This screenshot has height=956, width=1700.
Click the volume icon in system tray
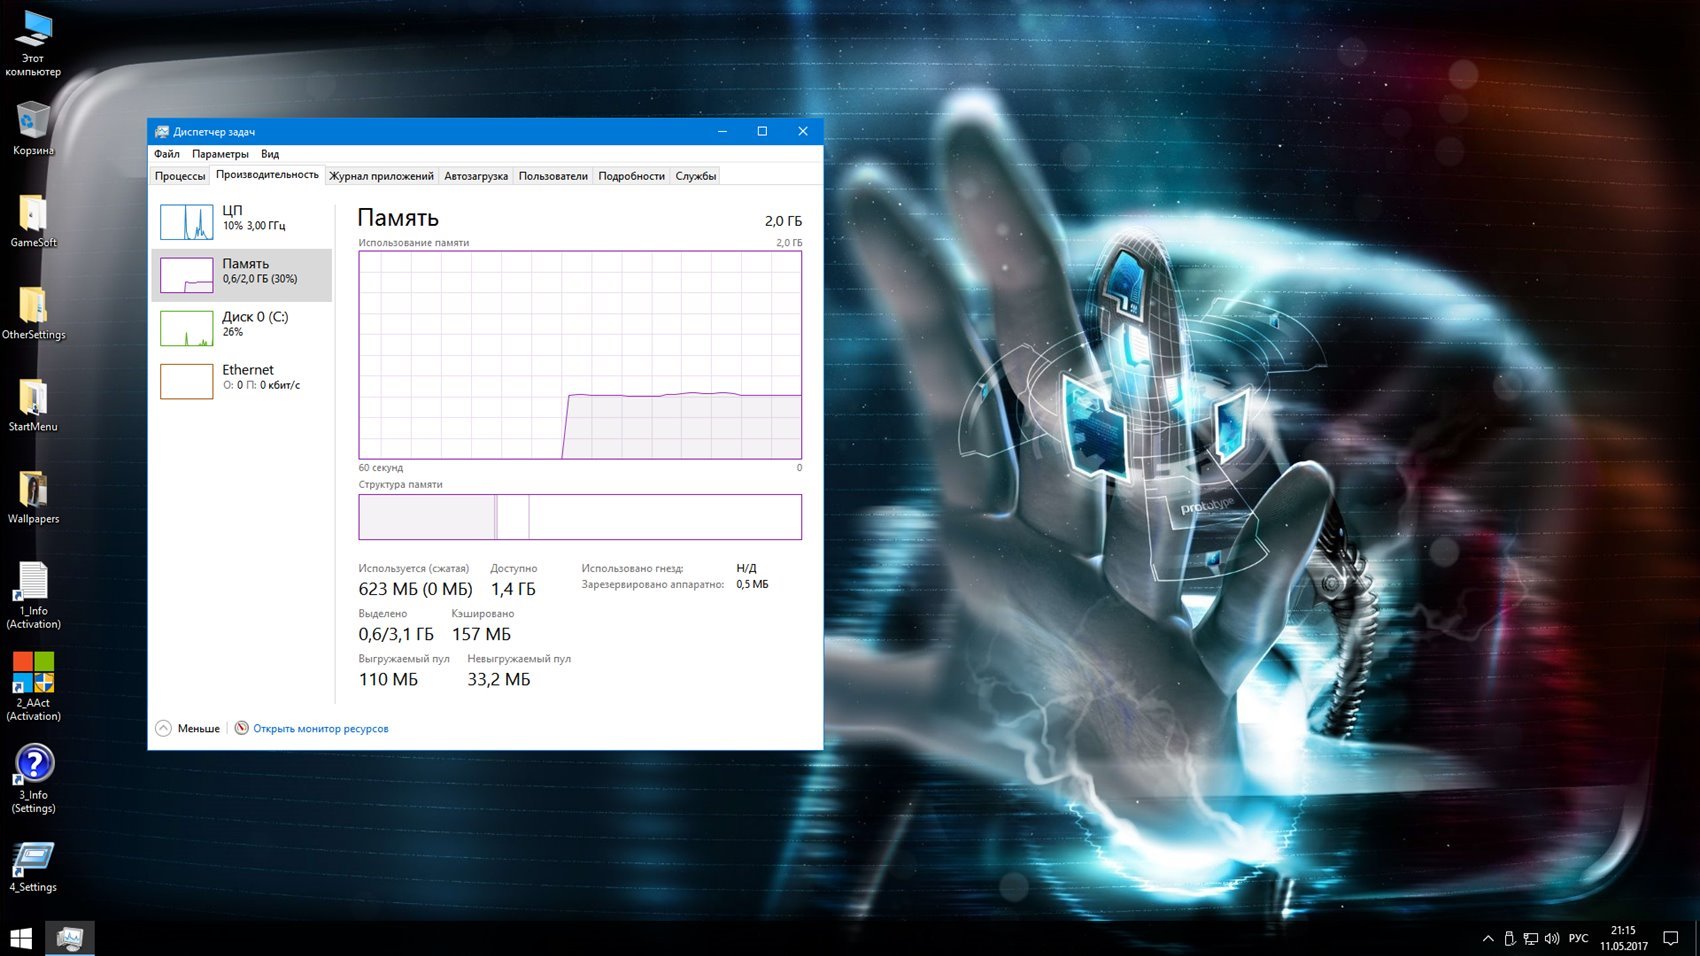1552,938
